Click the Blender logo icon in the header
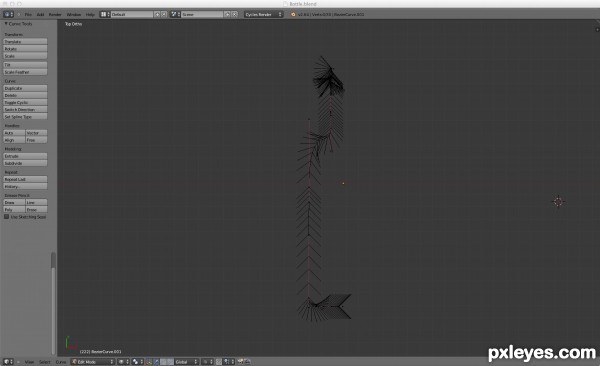Viewport: 600px width, 366px height. click(x=293, y=15)
